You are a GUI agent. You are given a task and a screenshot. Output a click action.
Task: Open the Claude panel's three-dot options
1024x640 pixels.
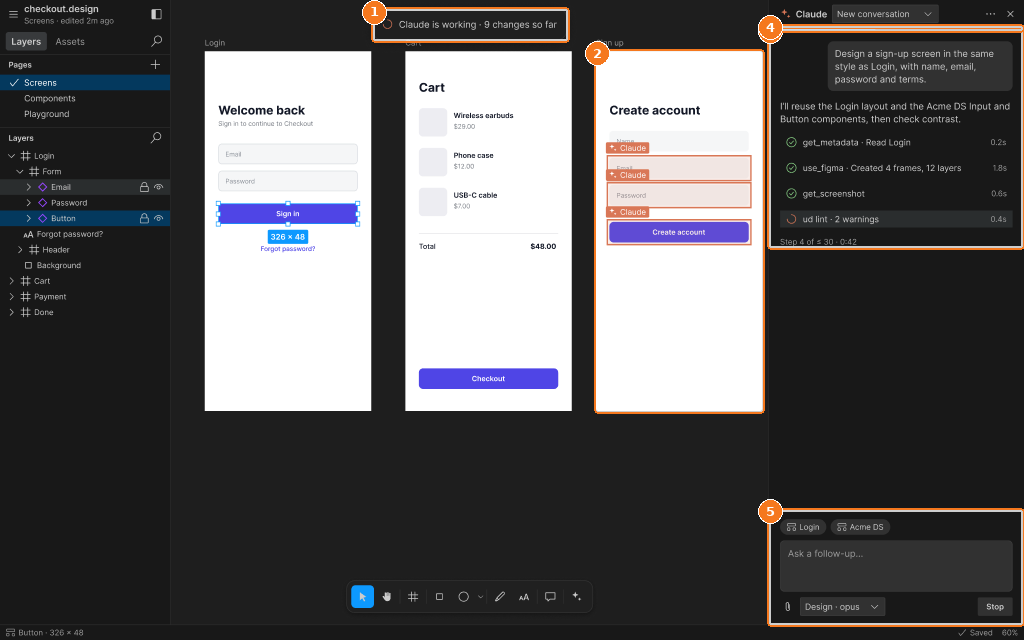pos(991,14)
